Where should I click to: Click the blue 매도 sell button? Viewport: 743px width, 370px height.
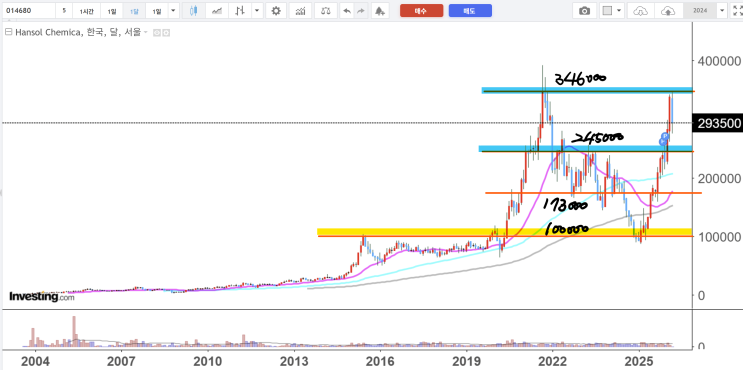(470, 10)
